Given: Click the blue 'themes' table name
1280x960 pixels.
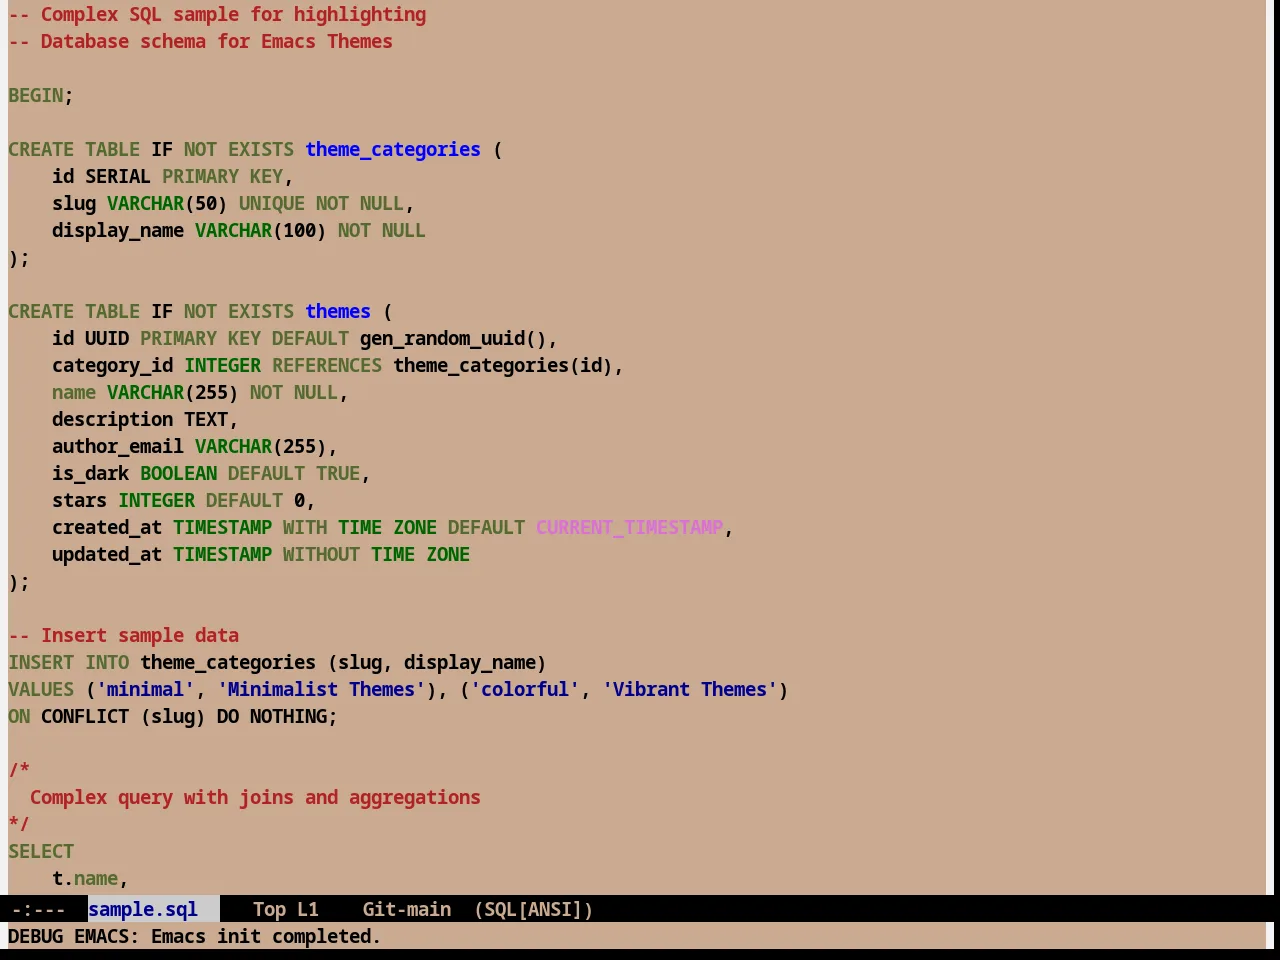Looking at the screenshot, I should coord(338,311).
